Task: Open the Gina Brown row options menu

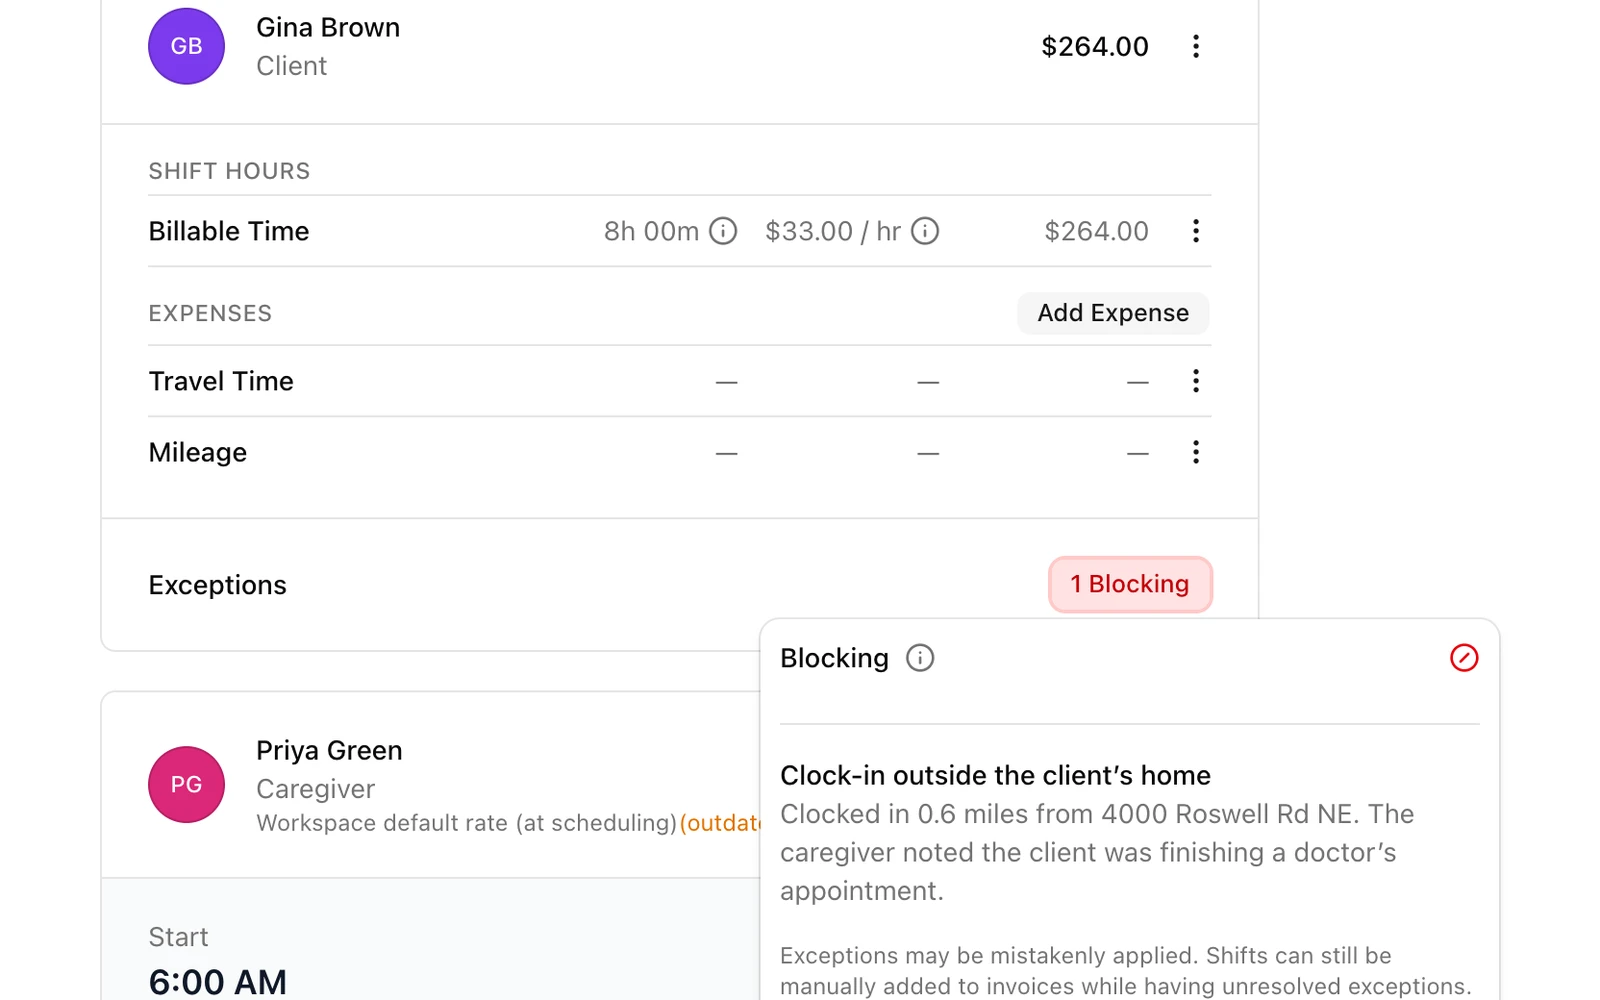Action: pos(1195,46)
